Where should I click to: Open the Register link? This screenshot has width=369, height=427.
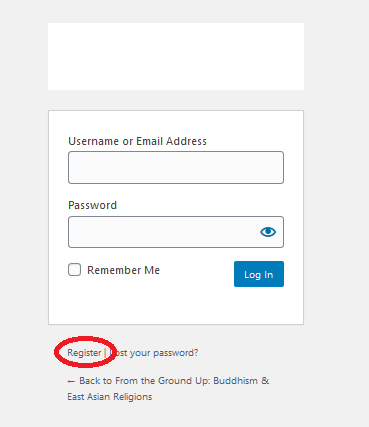[x=84, y=353]
